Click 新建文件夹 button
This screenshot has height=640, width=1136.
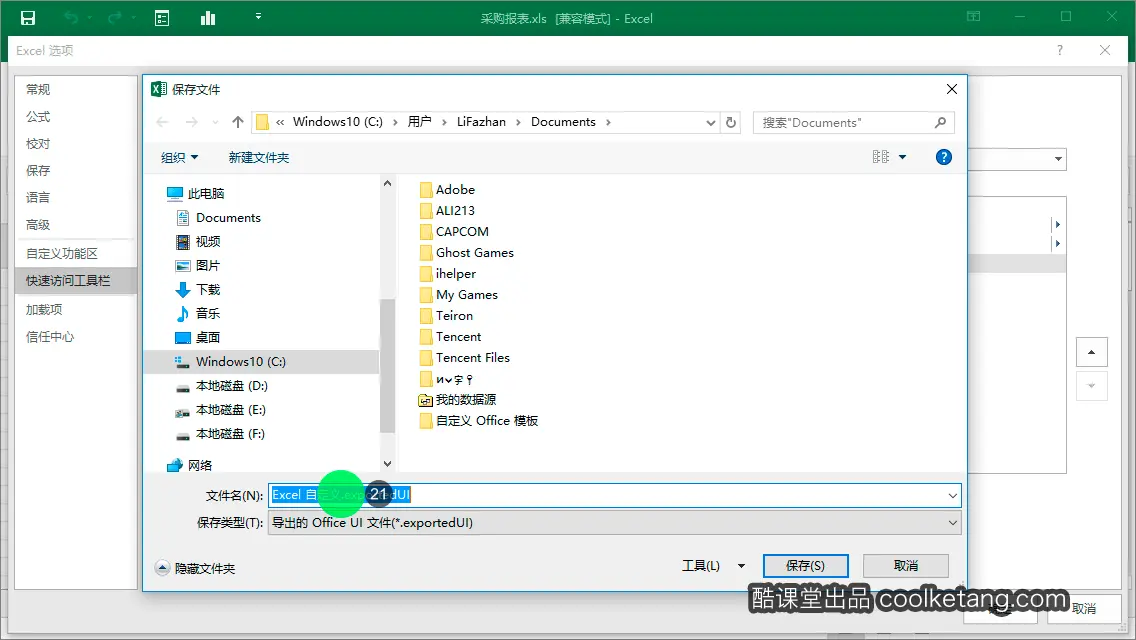(x=259, y=157)
